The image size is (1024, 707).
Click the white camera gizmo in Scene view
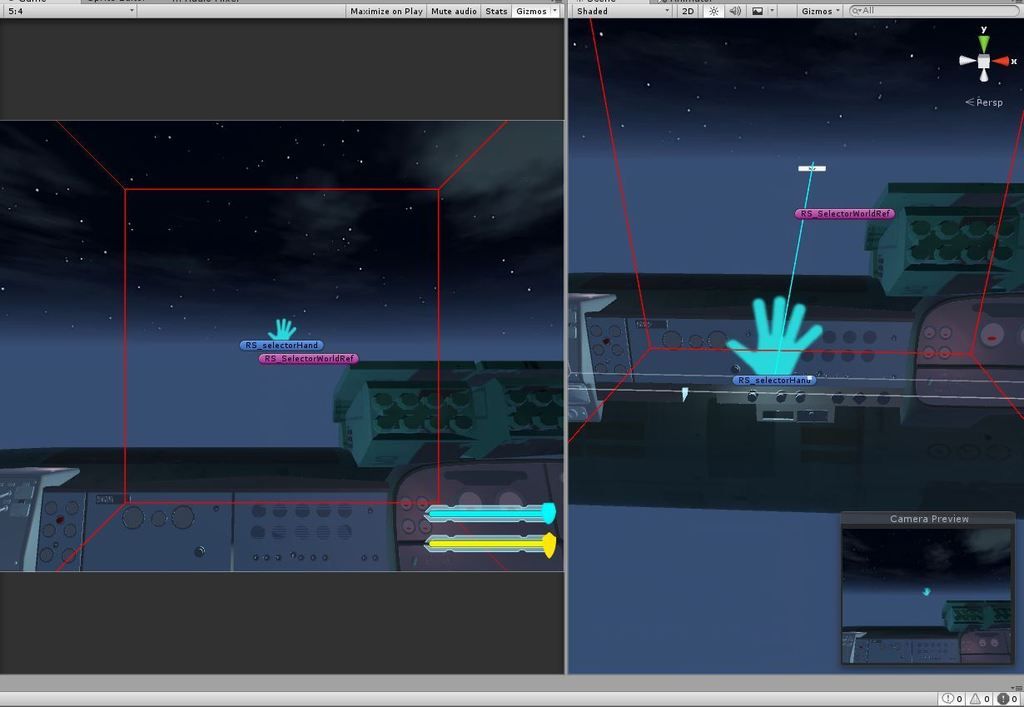(812, 168)
